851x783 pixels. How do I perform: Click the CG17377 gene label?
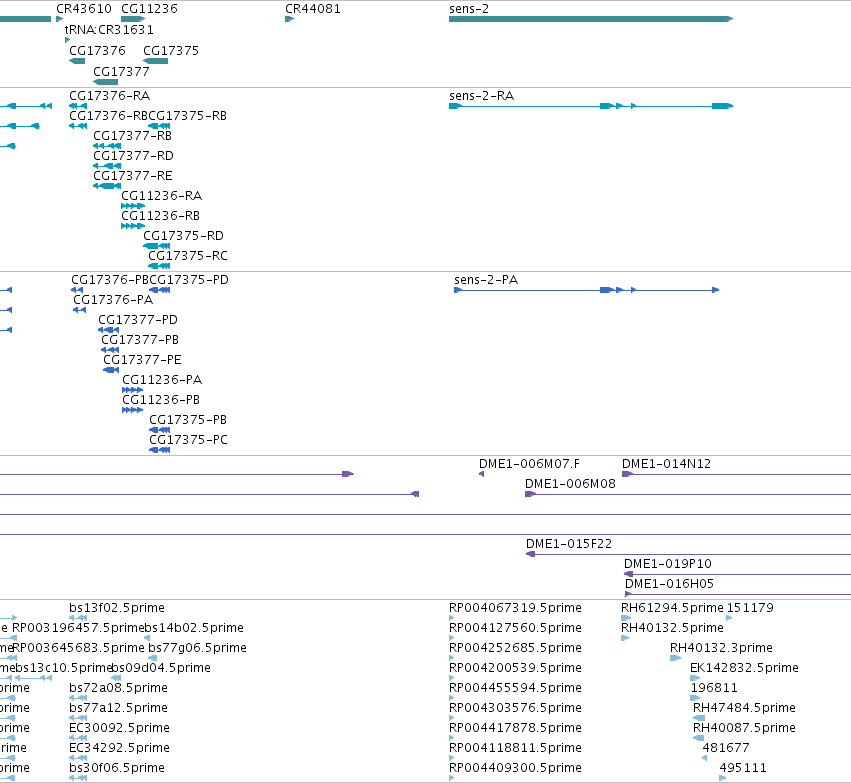121,72
